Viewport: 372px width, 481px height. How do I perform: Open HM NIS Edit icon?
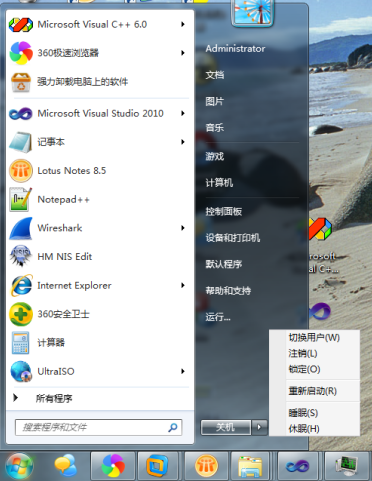click(x=21, y=257)
